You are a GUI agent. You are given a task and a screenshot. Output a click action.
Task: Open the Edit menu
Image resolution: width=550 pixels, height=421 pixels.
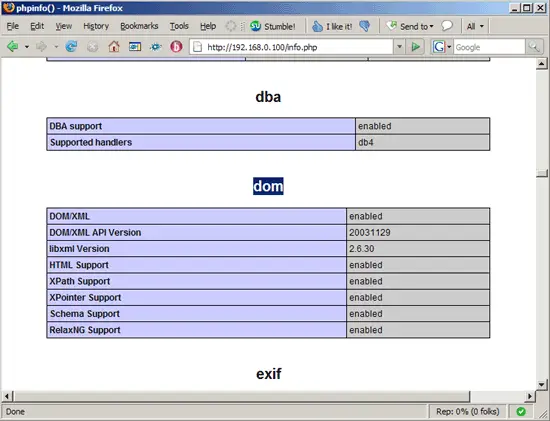[x=37, y=26]
